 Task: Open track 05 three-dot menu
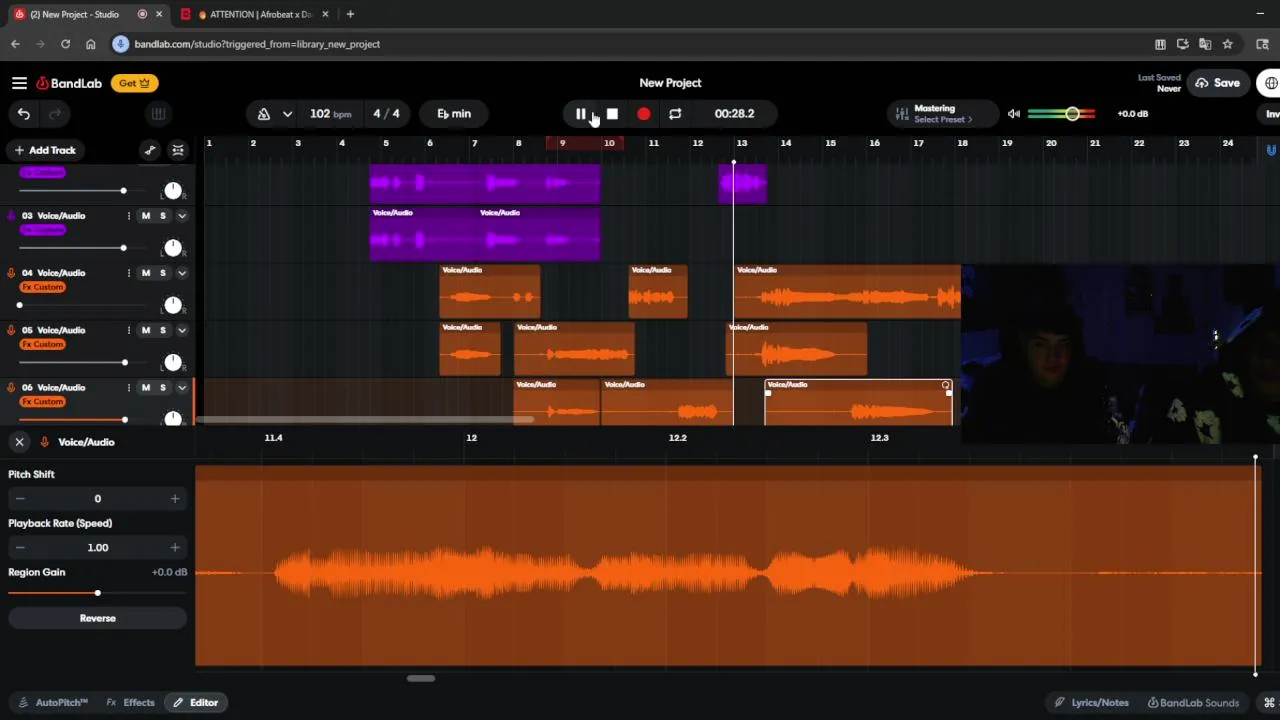(128, 330)
